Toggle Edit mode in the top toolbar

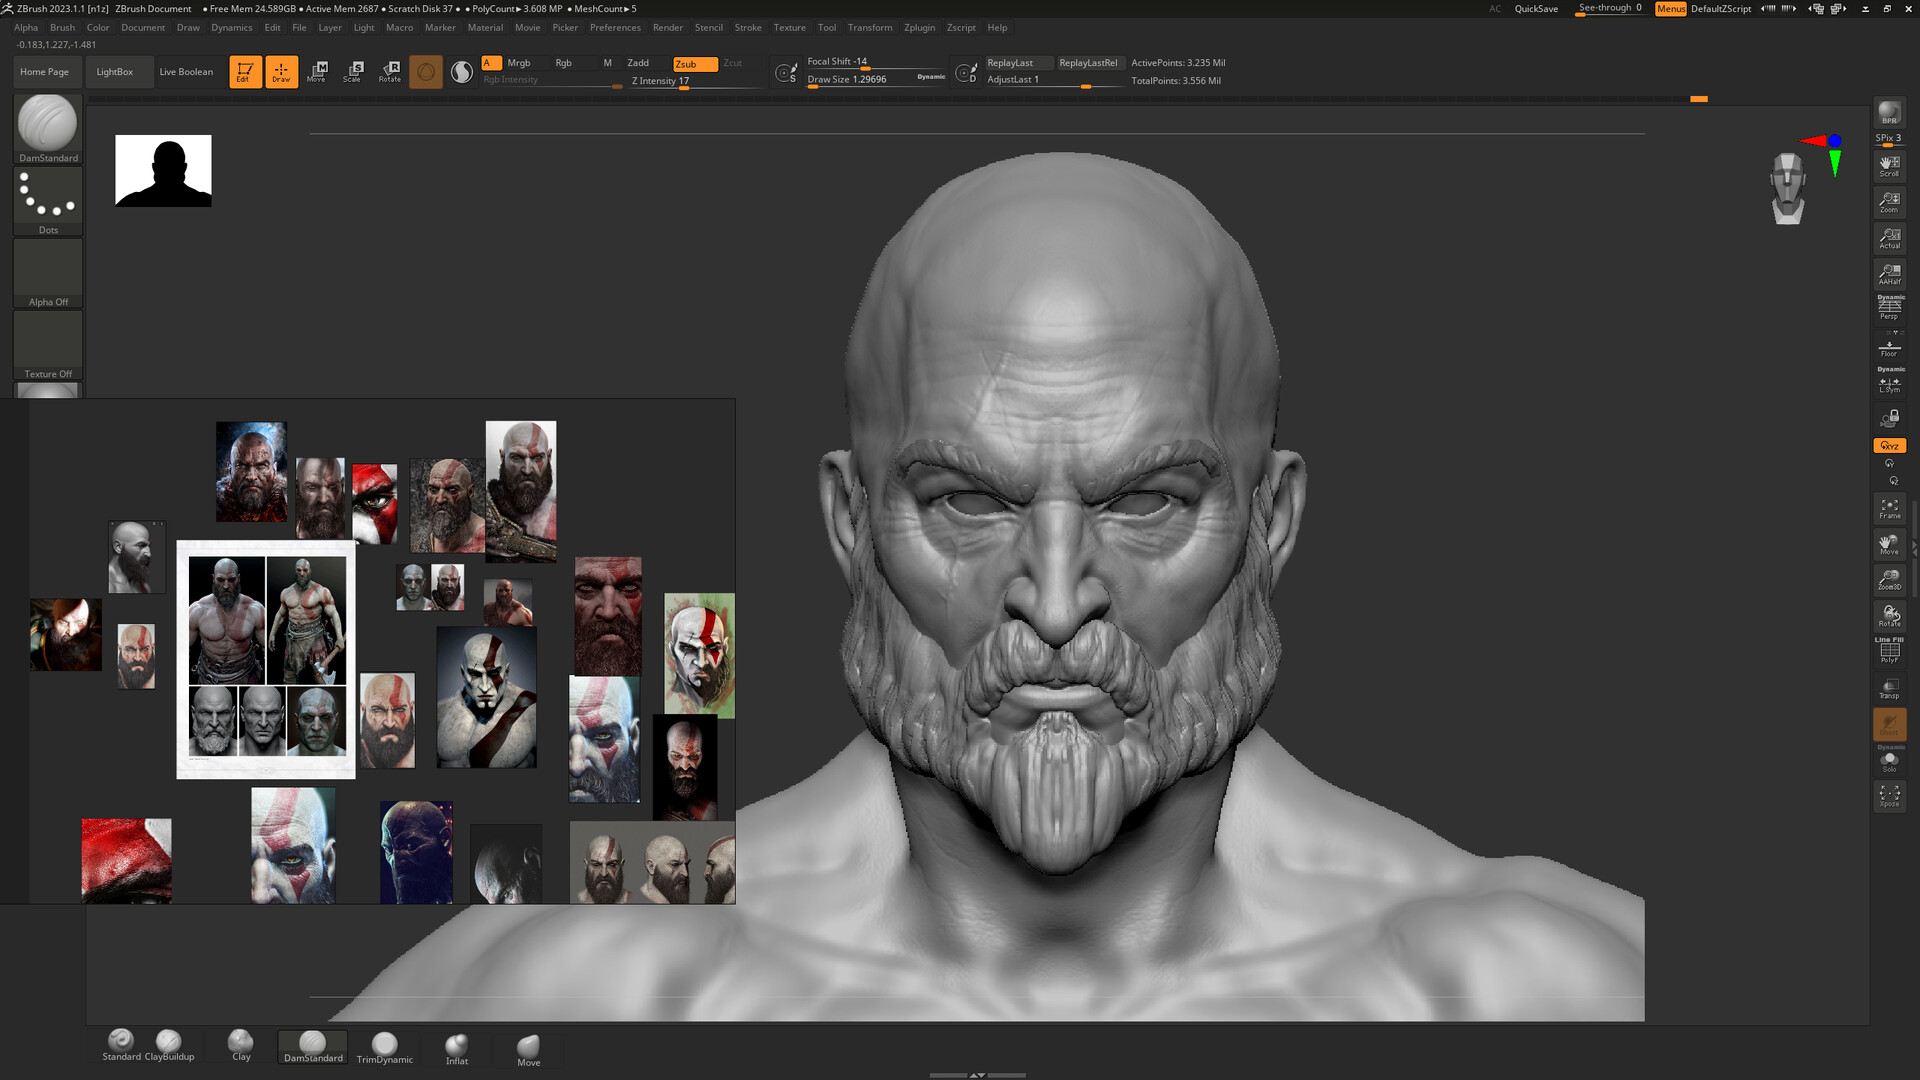(245, 70)
